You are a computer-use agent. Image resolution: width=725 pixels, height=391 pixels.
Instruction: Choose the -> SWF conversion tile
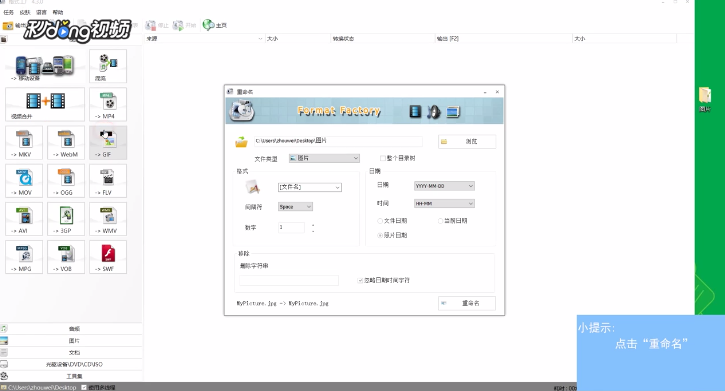coord(108,257)
